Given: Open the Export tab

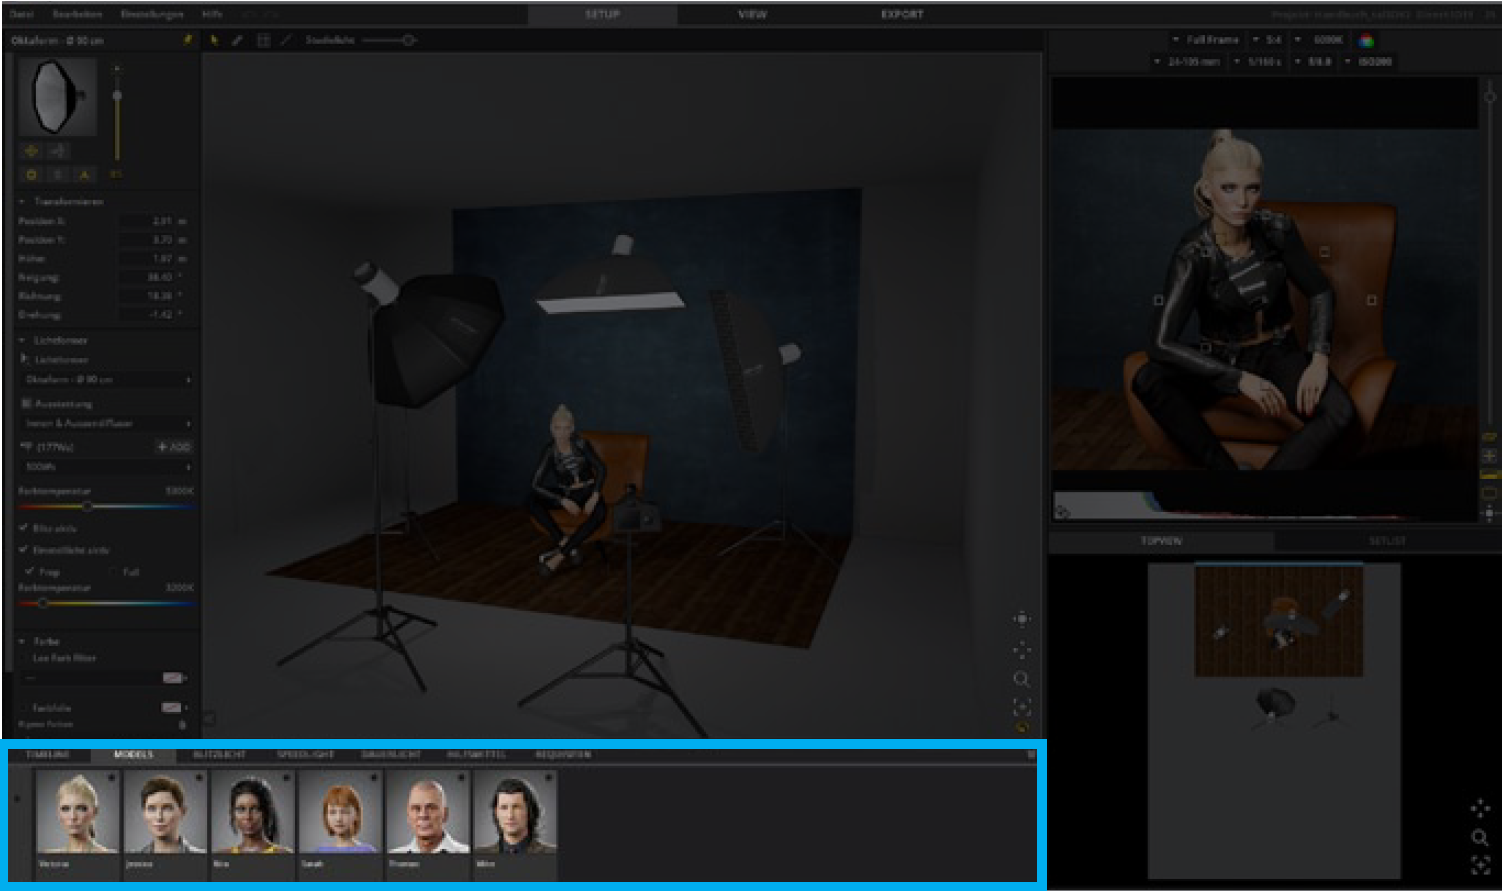Looking at the screenshot, I should 901,15.
